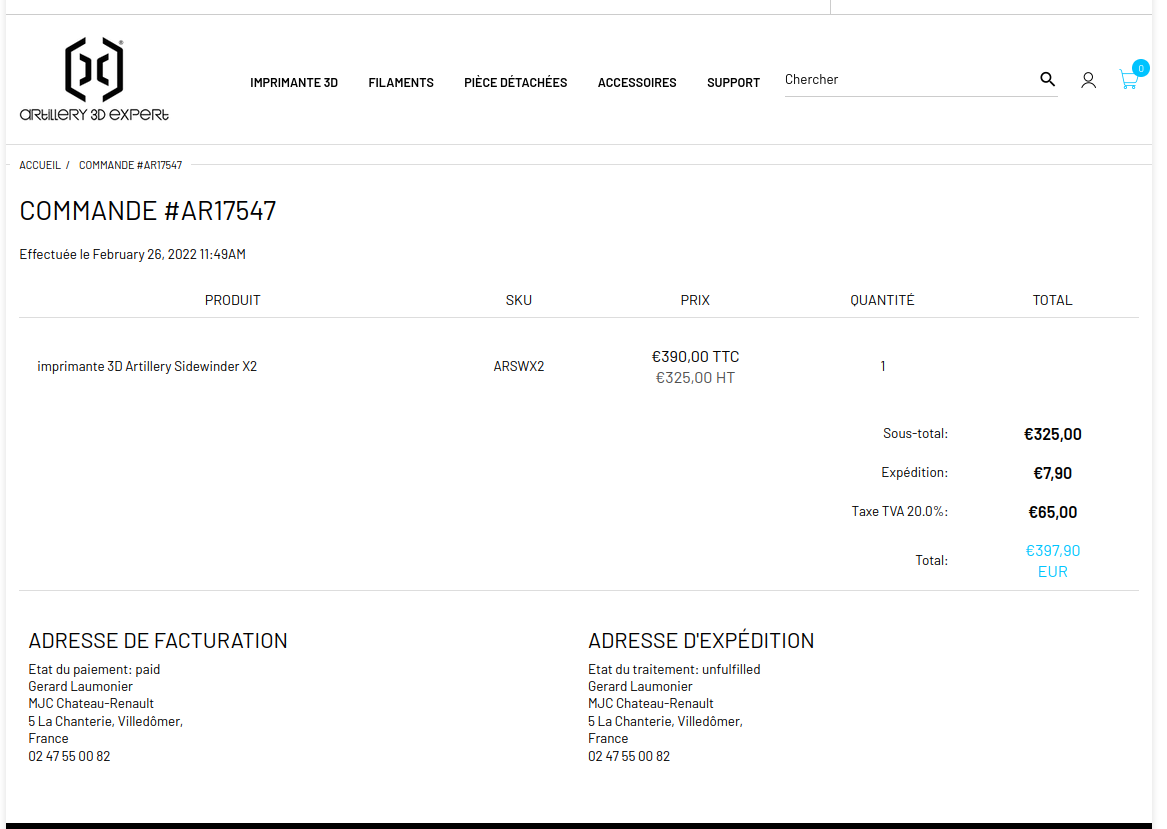This screenshot has width=1167, height=829.
Task: Click the €397,90 EUR total amount
Action: click(1052, 561)
